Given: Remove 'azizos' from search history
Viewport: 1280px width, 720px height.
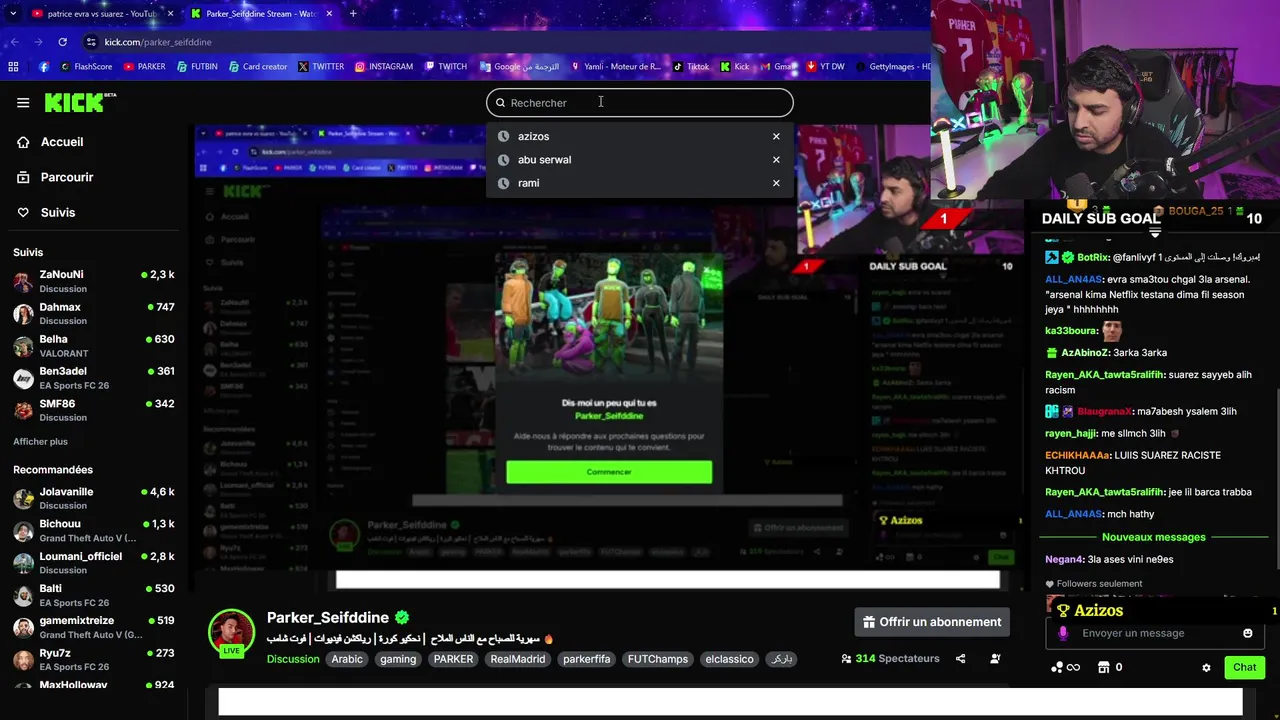Looking at the screenshot, I should (x=776, y=136).
